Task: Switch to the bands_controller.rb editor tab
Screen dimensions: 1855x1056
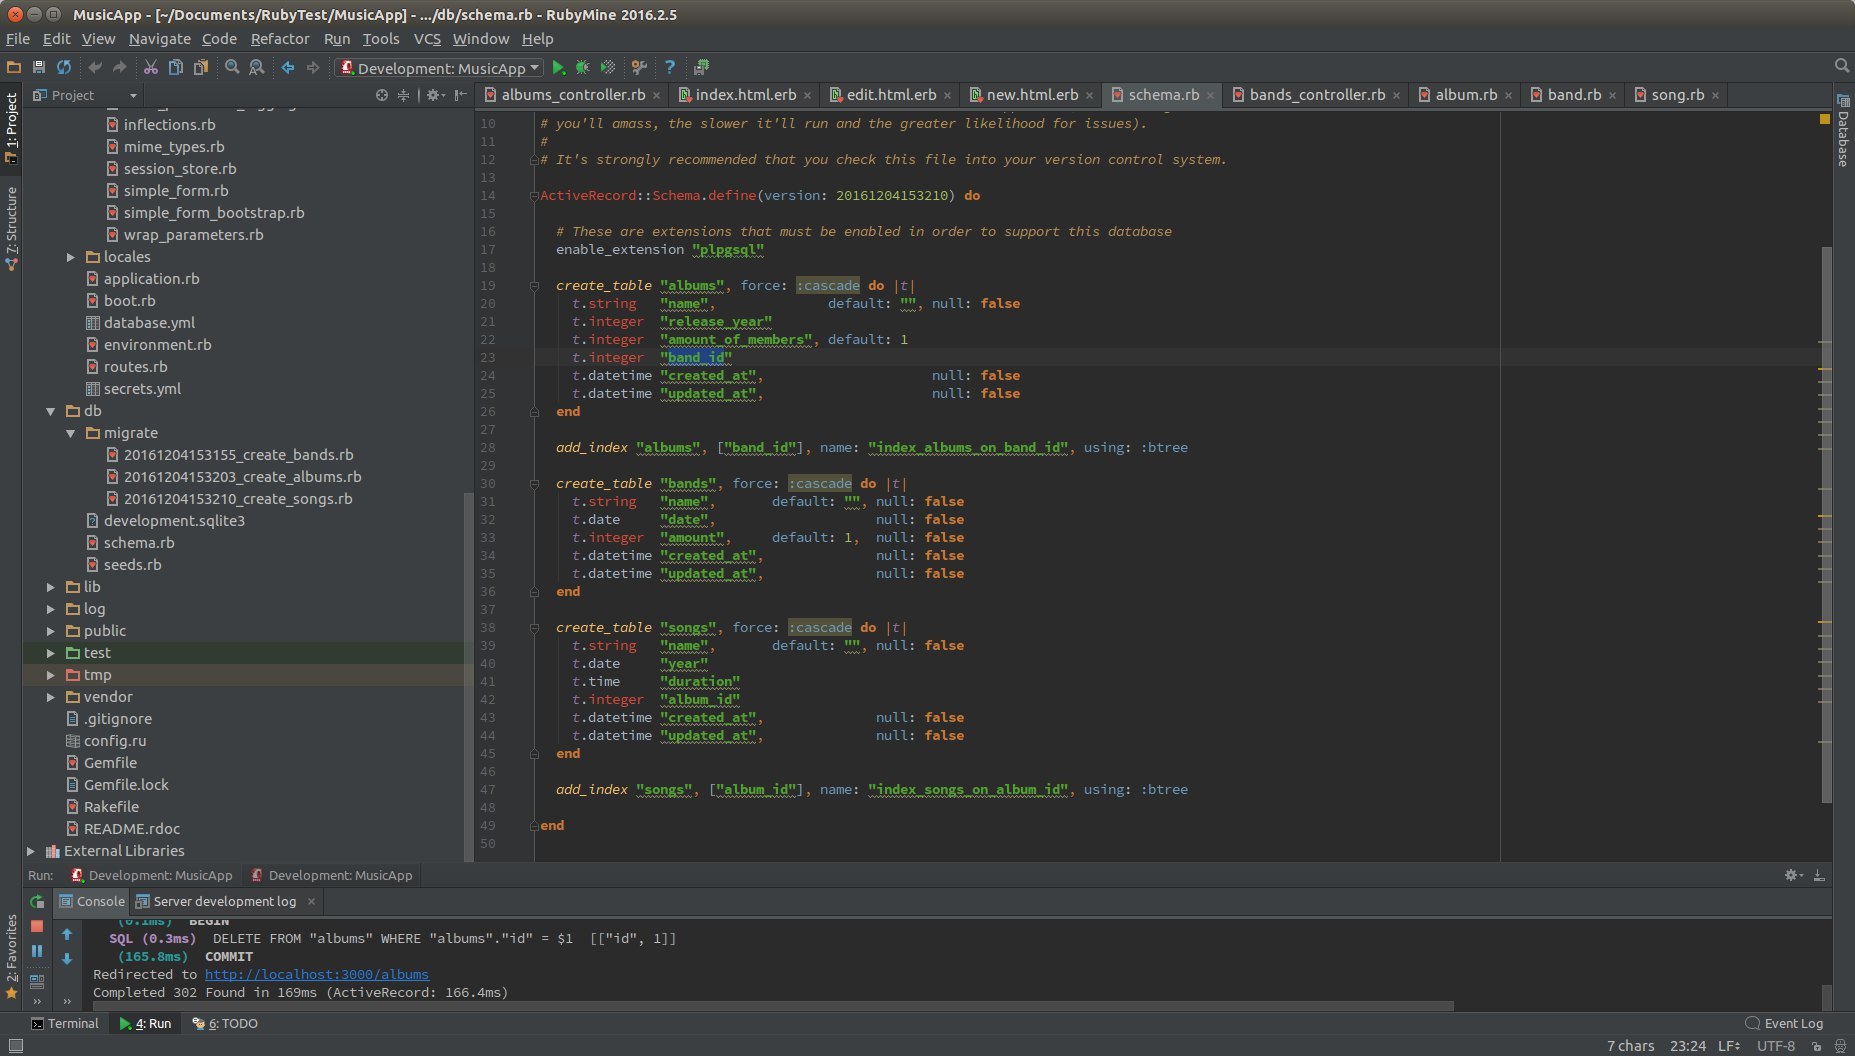Action: (x=1316, y=95)
